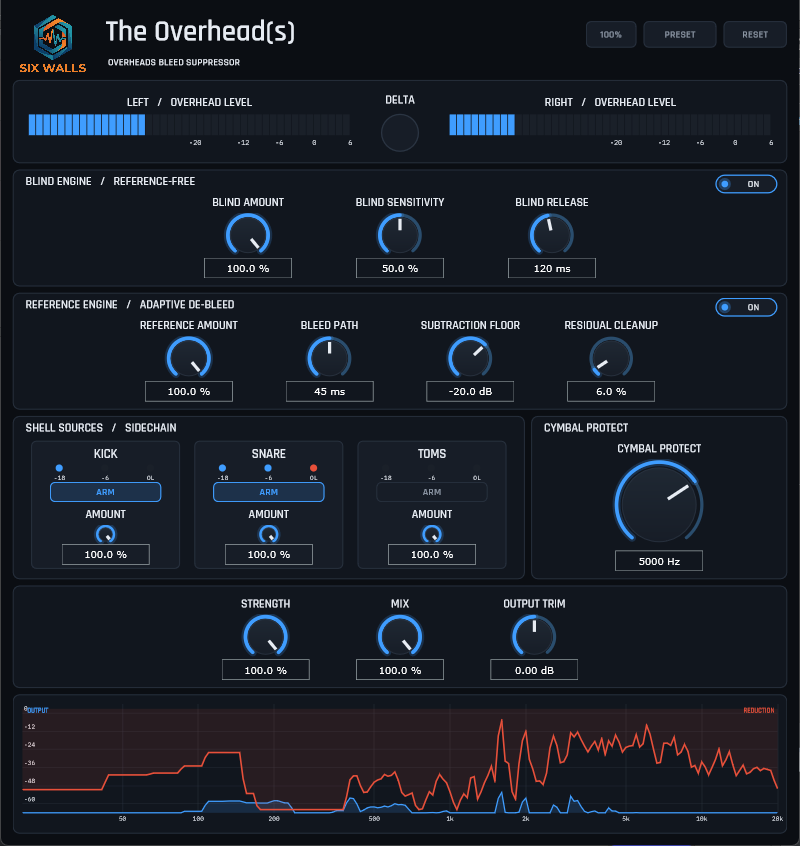Click the '5k' frequency label on analyzer
Screen dimensions: 800x846
point(626,818)
